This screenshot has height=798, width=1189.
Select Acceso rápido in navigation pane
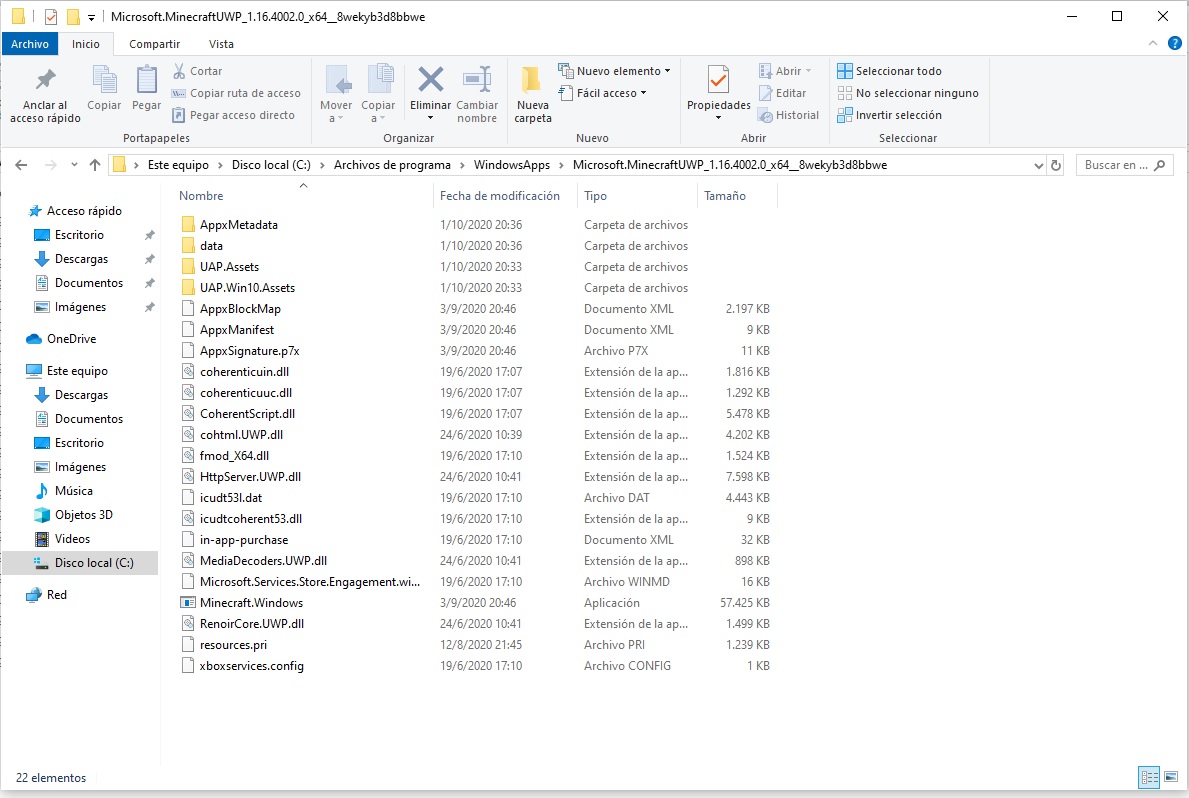click(x=84, y=211)
